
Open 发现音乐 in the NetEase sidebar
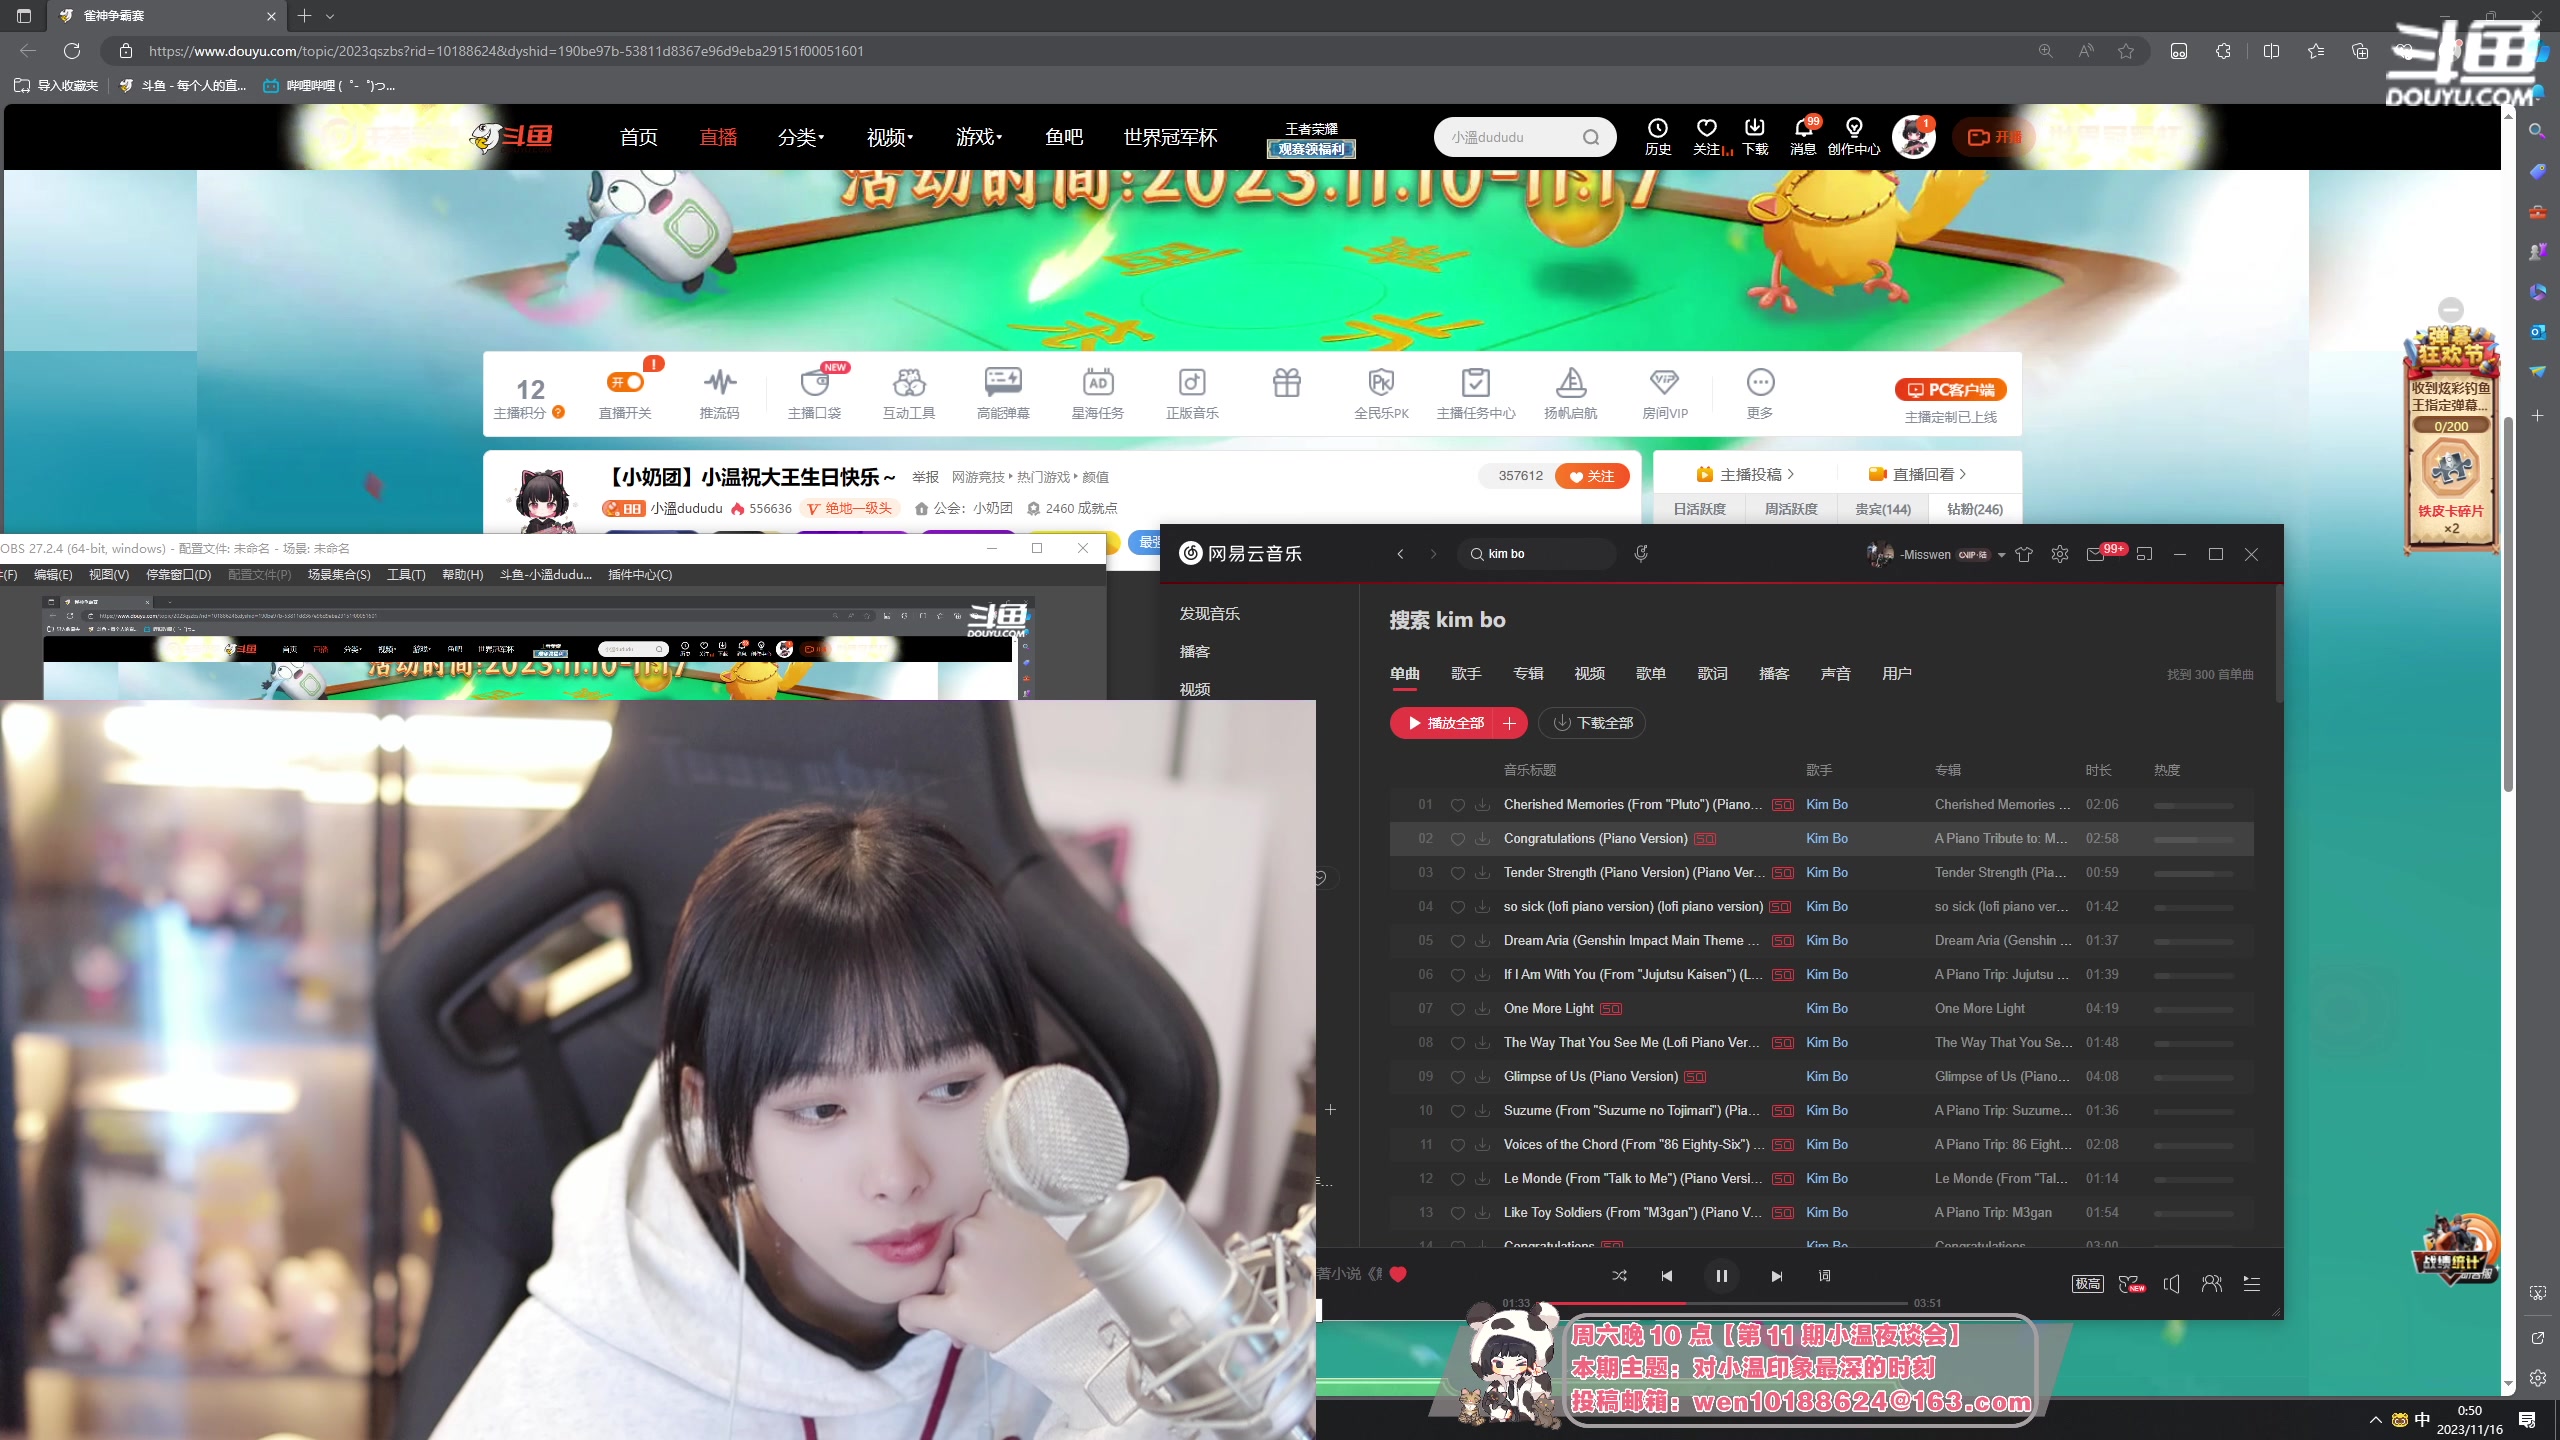(x=1209, y=614)
